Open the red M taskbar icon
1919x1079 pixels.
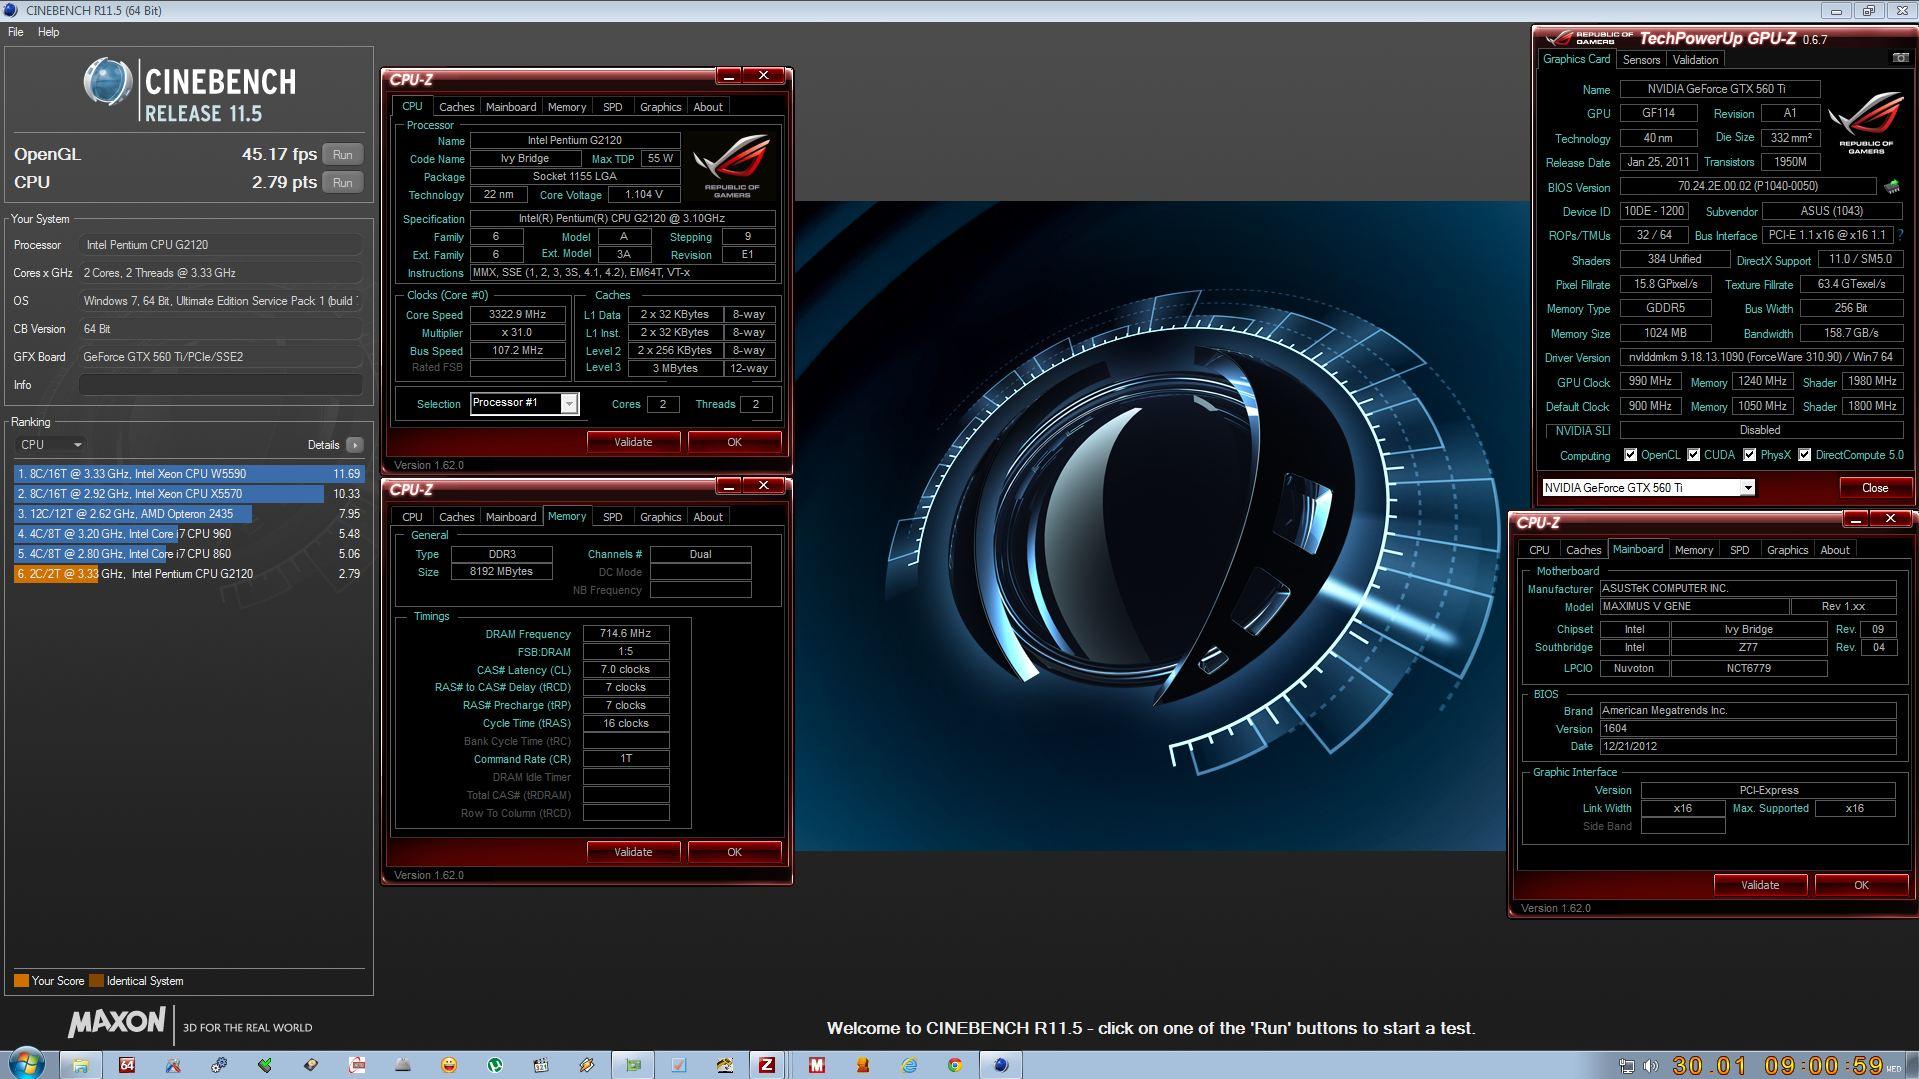point(817,1065)
